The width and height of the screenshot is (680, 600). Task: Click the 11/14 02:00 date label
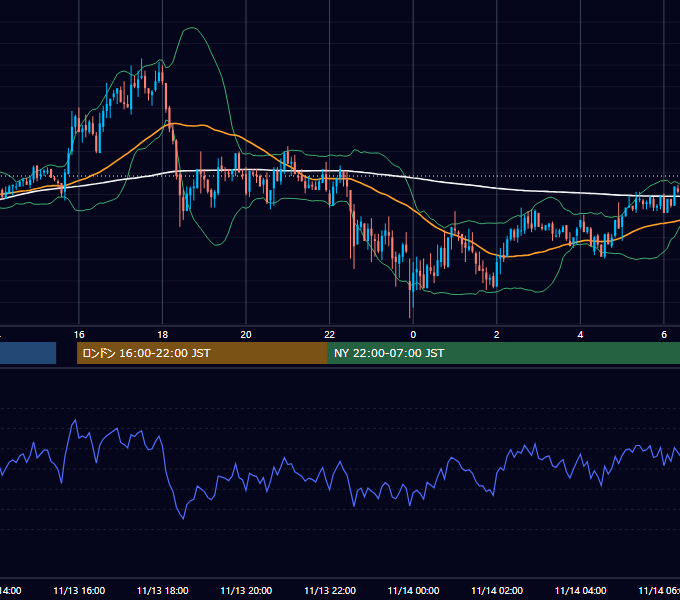click(497, 591)
